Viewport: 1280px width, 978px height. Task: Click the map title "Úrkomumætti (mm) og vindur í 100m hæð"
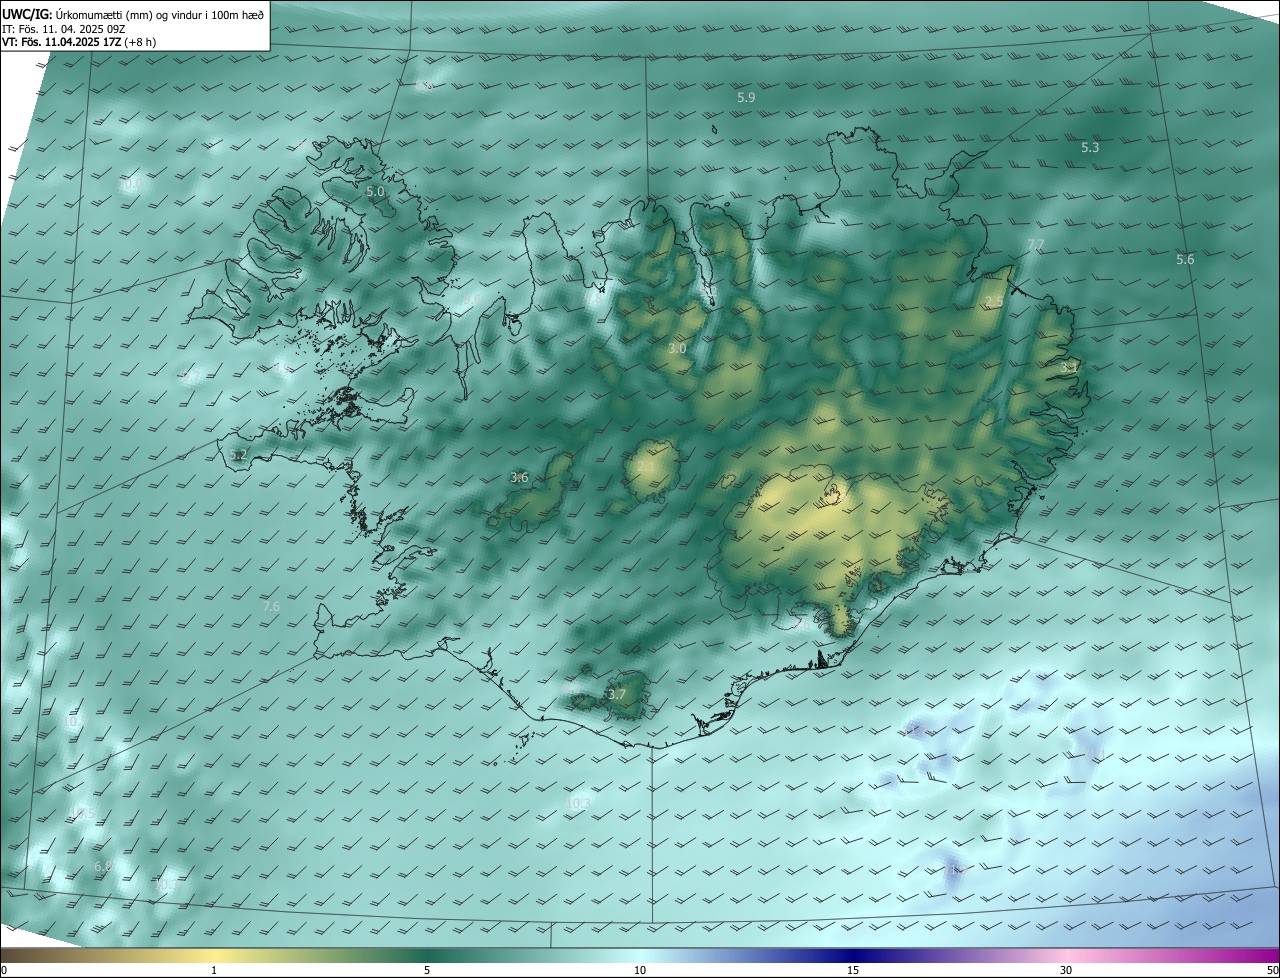(159, 13)
